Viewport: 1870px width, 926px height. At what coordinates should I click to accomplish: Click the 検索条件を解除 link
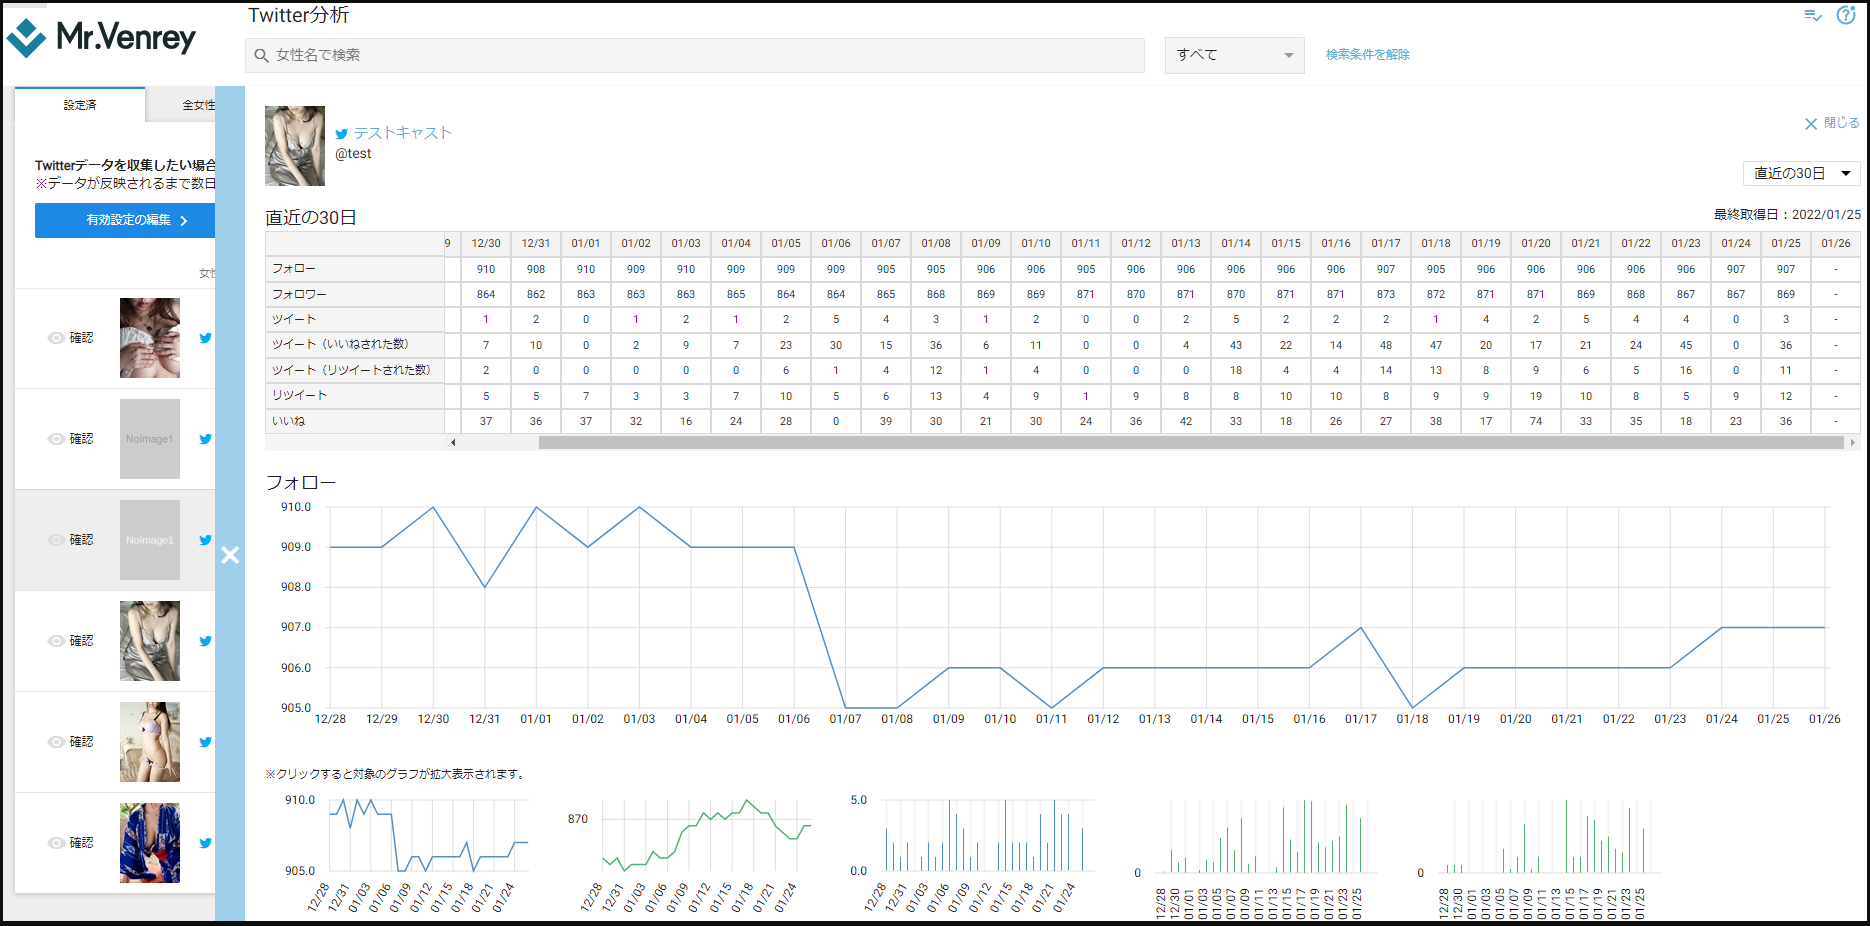click(1367, 55)
